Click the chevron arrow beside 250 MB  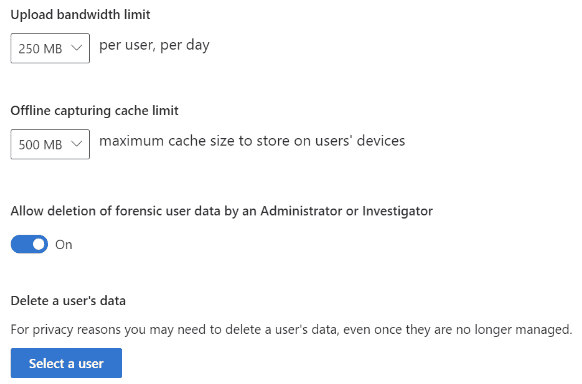click(x=76, y=48)
